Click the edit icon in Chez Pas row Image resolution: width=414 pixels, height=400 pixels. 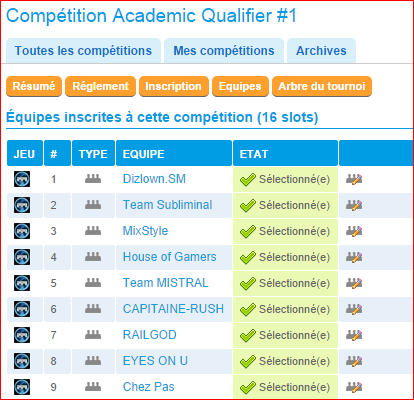(x=354, y=387)
